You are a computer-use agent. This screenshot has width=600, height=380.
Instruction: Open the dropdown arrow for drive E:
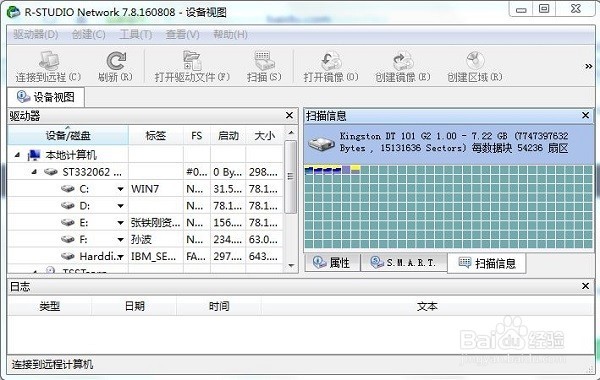click(x=121, y=223)
